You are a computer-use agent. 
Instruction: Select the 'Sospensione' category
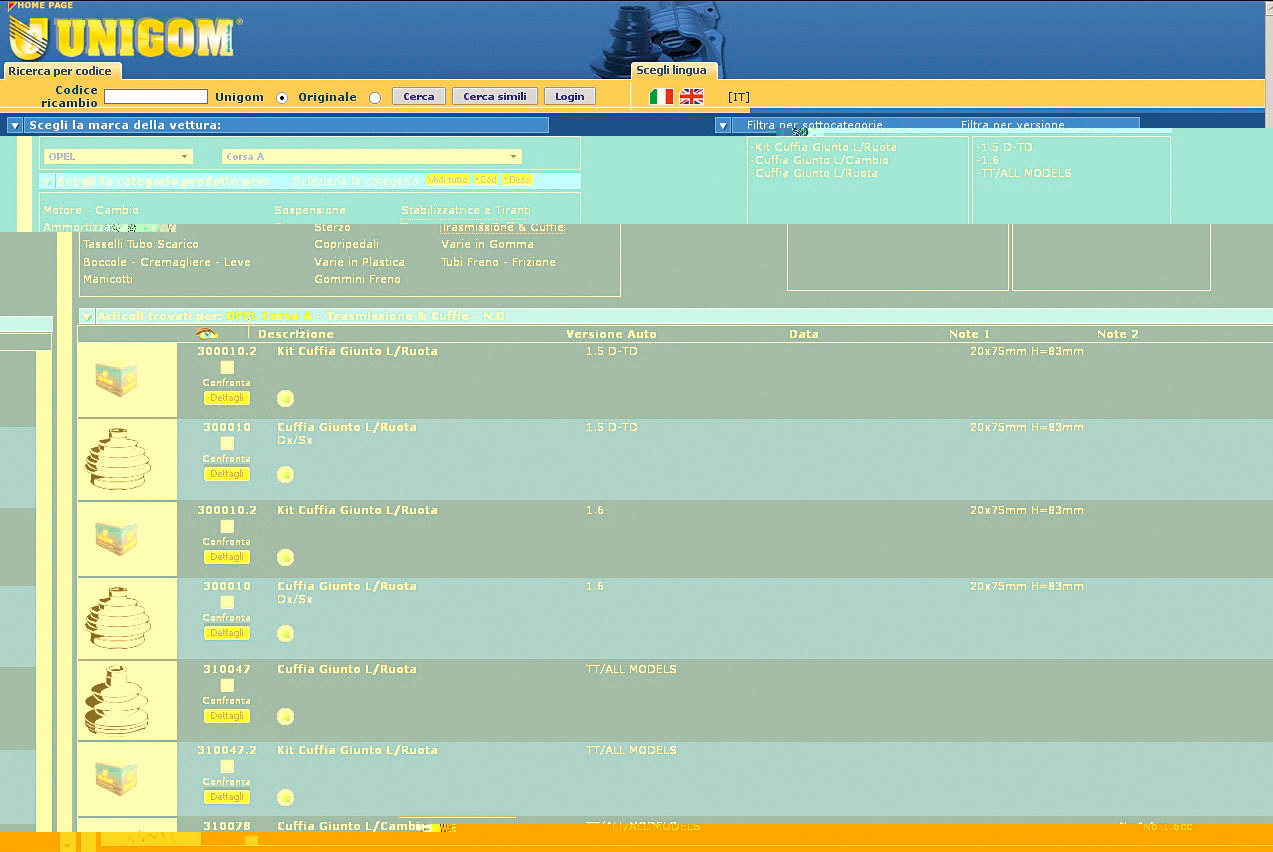(310, 210)
